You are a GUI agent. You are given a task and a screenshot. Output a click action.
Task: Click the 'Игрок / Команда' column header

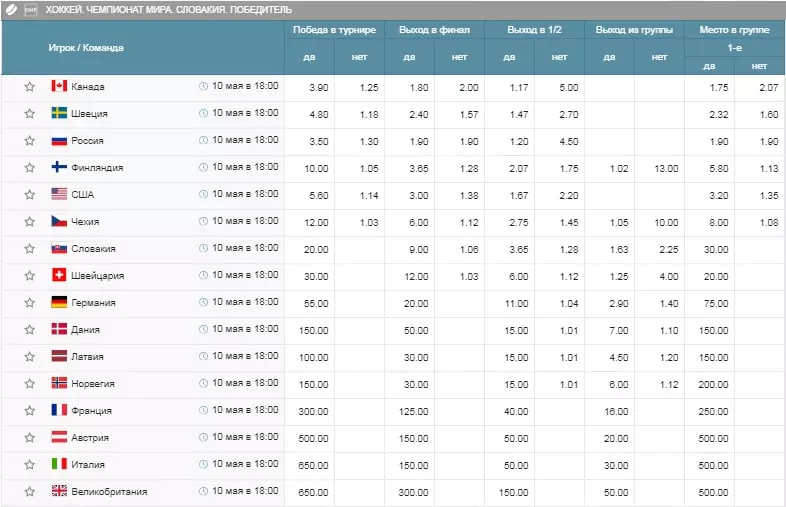(x=86, y=48)
